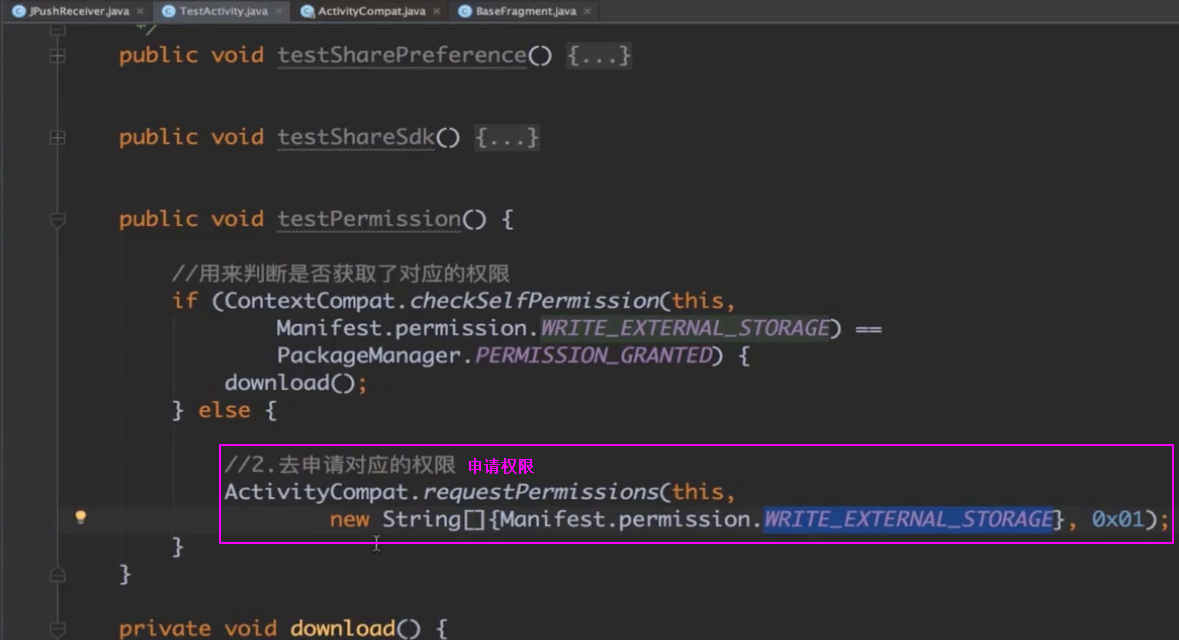The height and width of the screenshot is (640, 1179).
Task: Click the PackageManager class reference
Action: pyautogui.click(x=368, y=356)
